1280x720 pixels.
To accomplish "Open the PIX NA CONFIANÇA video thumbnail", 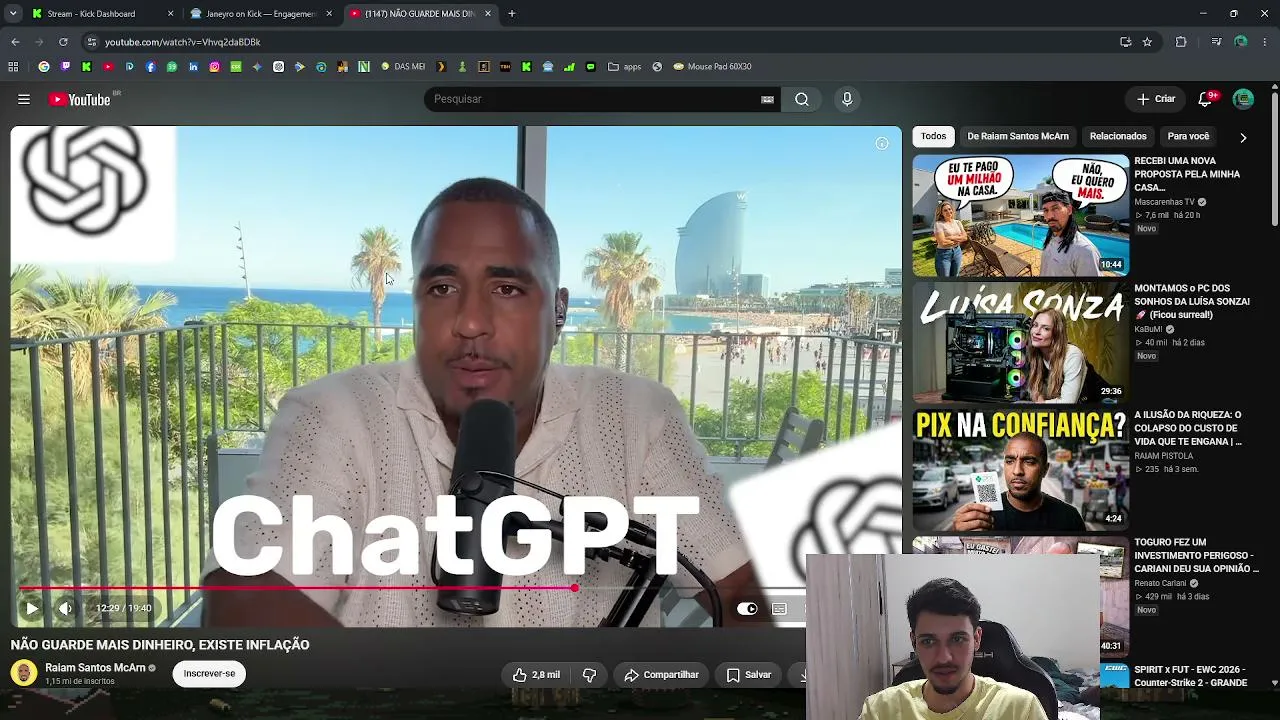I will coord(1020,470).
